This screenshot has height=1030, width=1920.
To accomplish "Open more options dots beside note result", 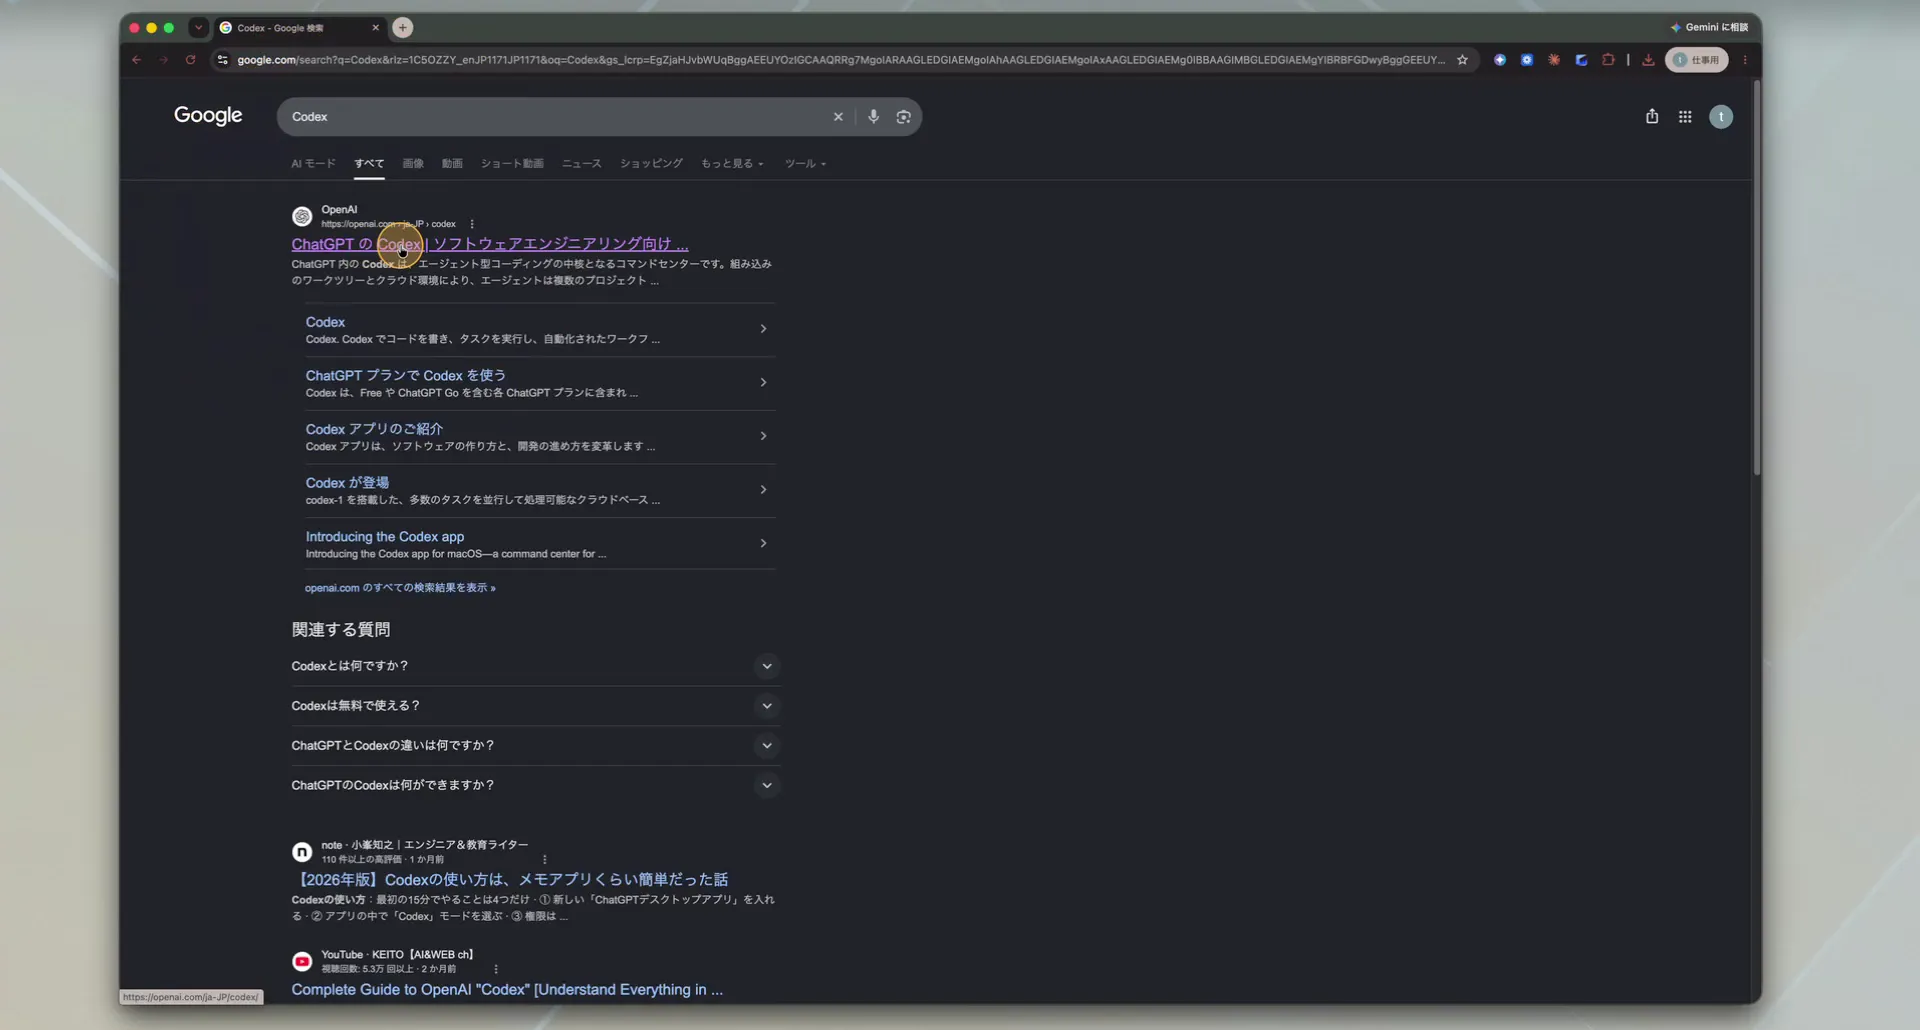I will (x=544, y=860).
